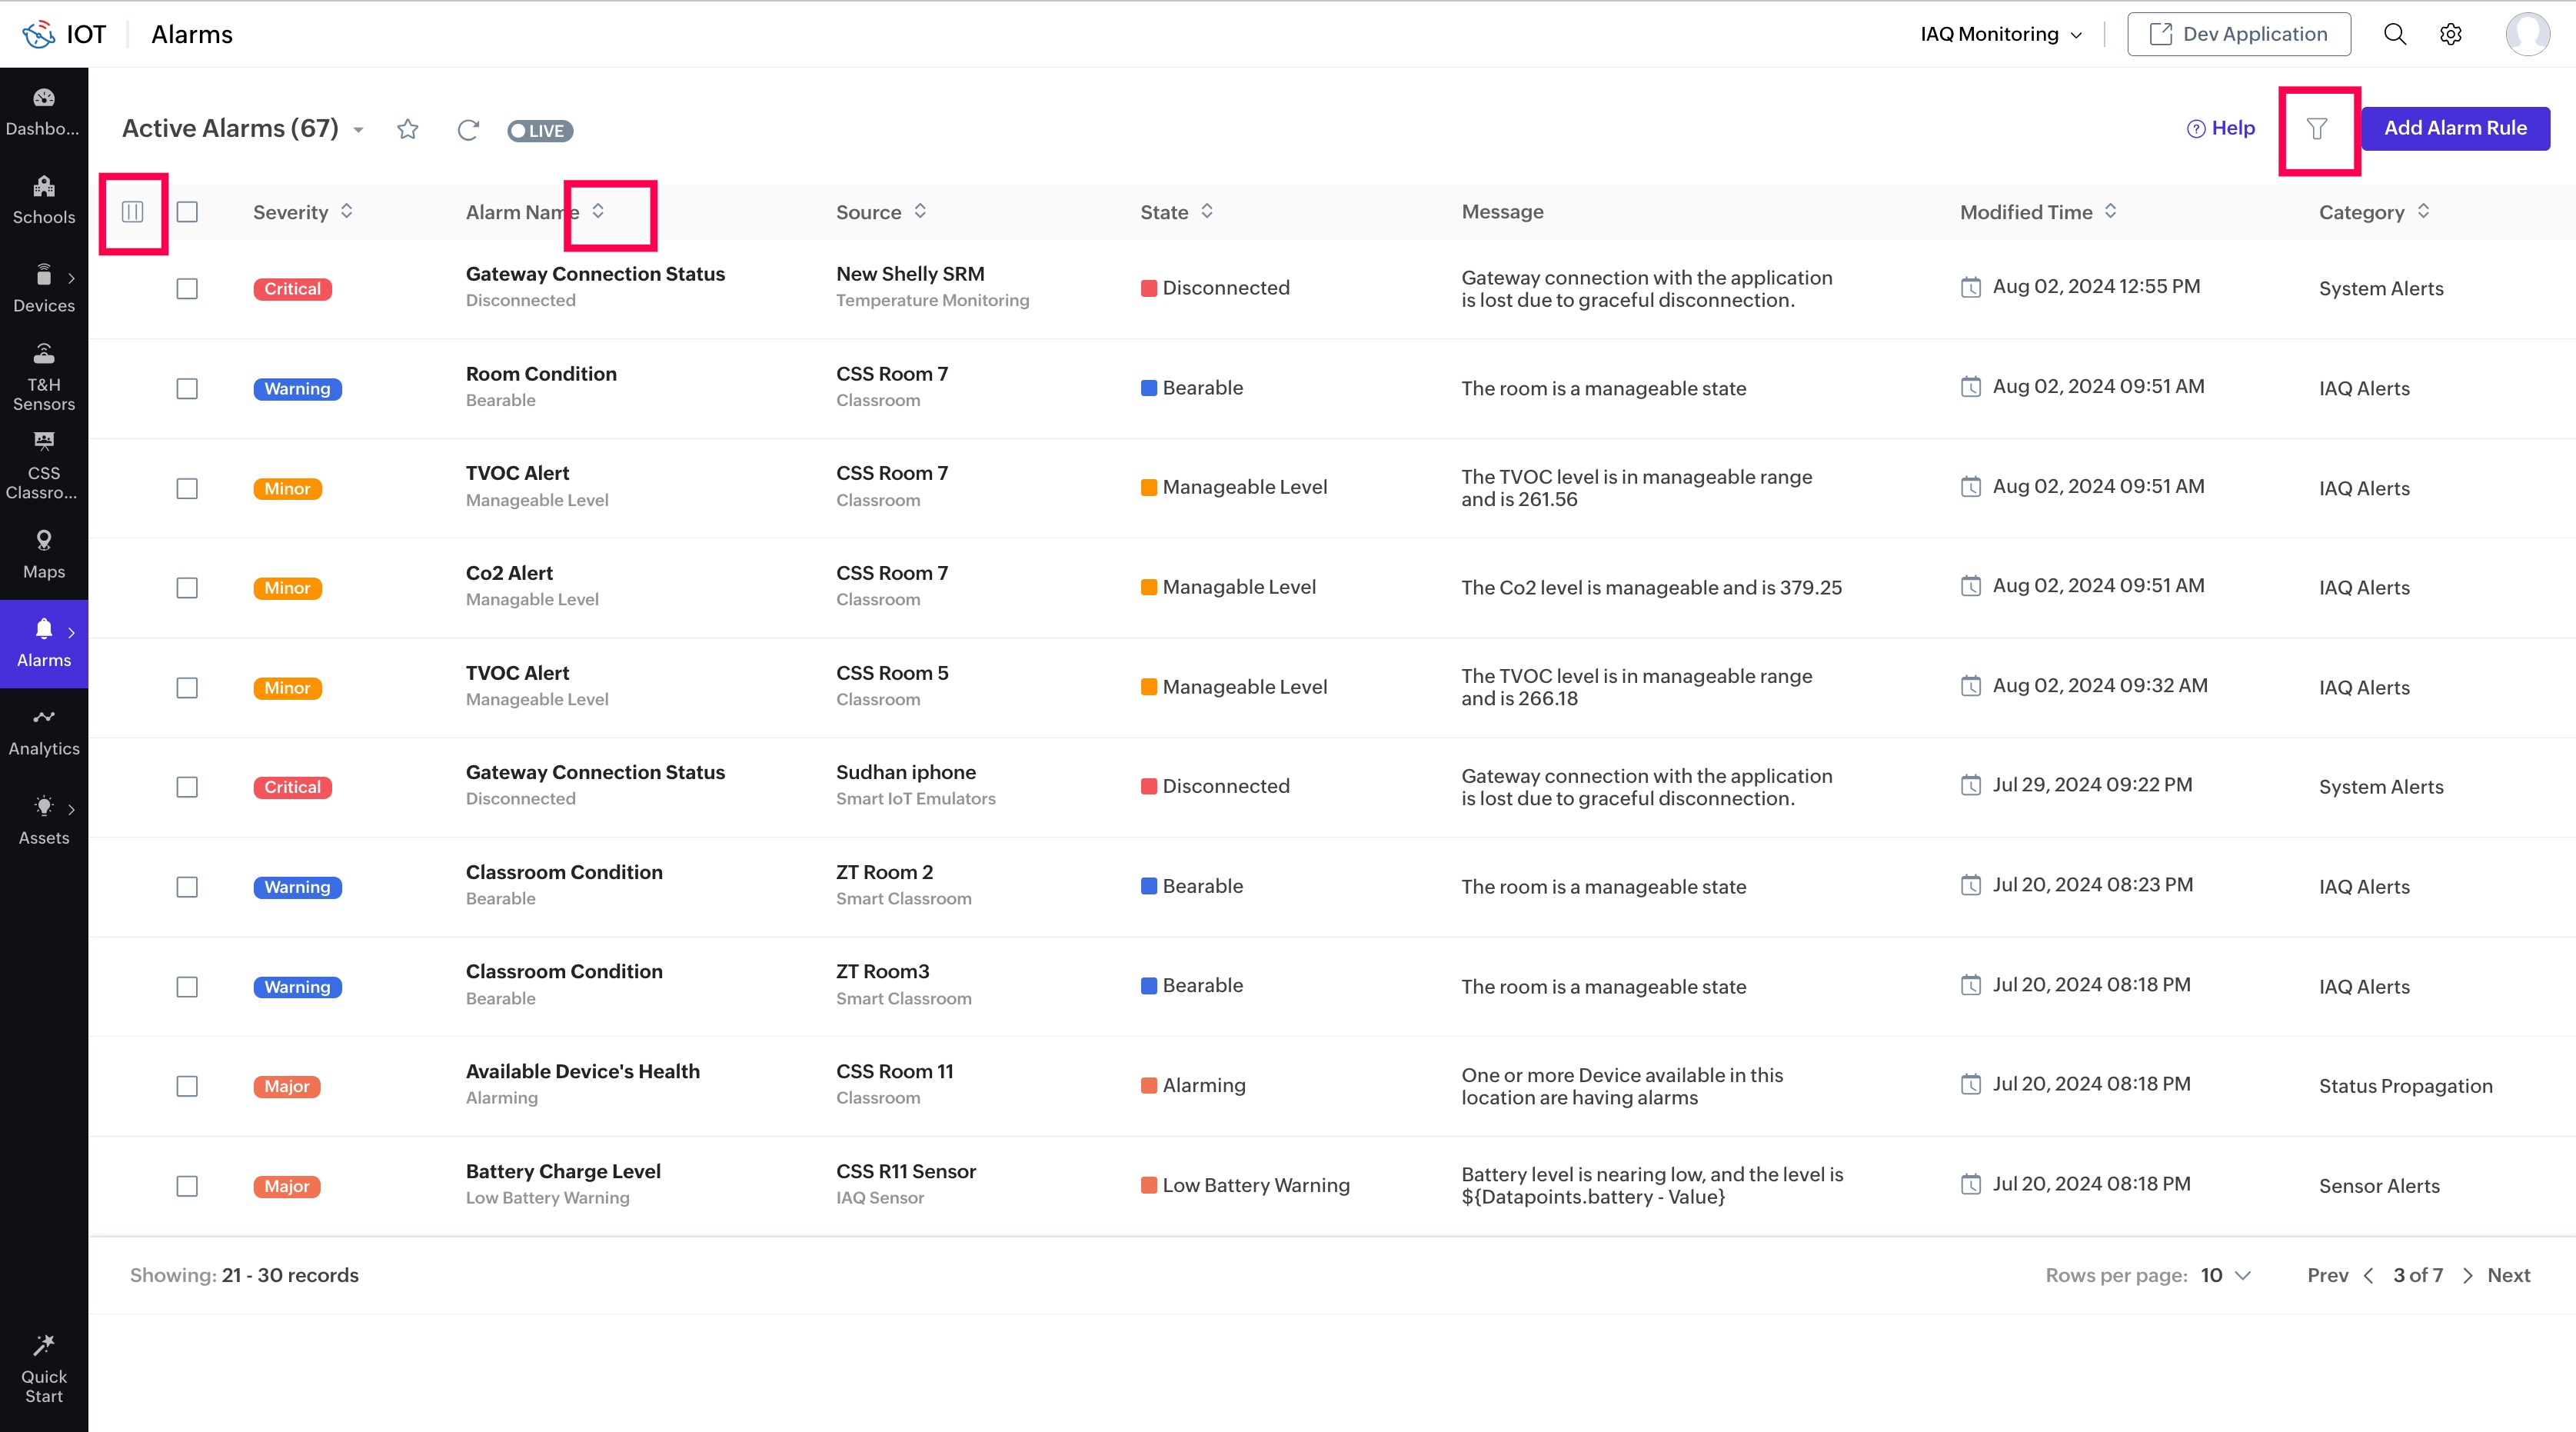Image resolution: width=2576 pixels, height=1432 pixels.
Task: Open the IAQ Monitoring application dropdown
Action: click(x=2000, y=34)
